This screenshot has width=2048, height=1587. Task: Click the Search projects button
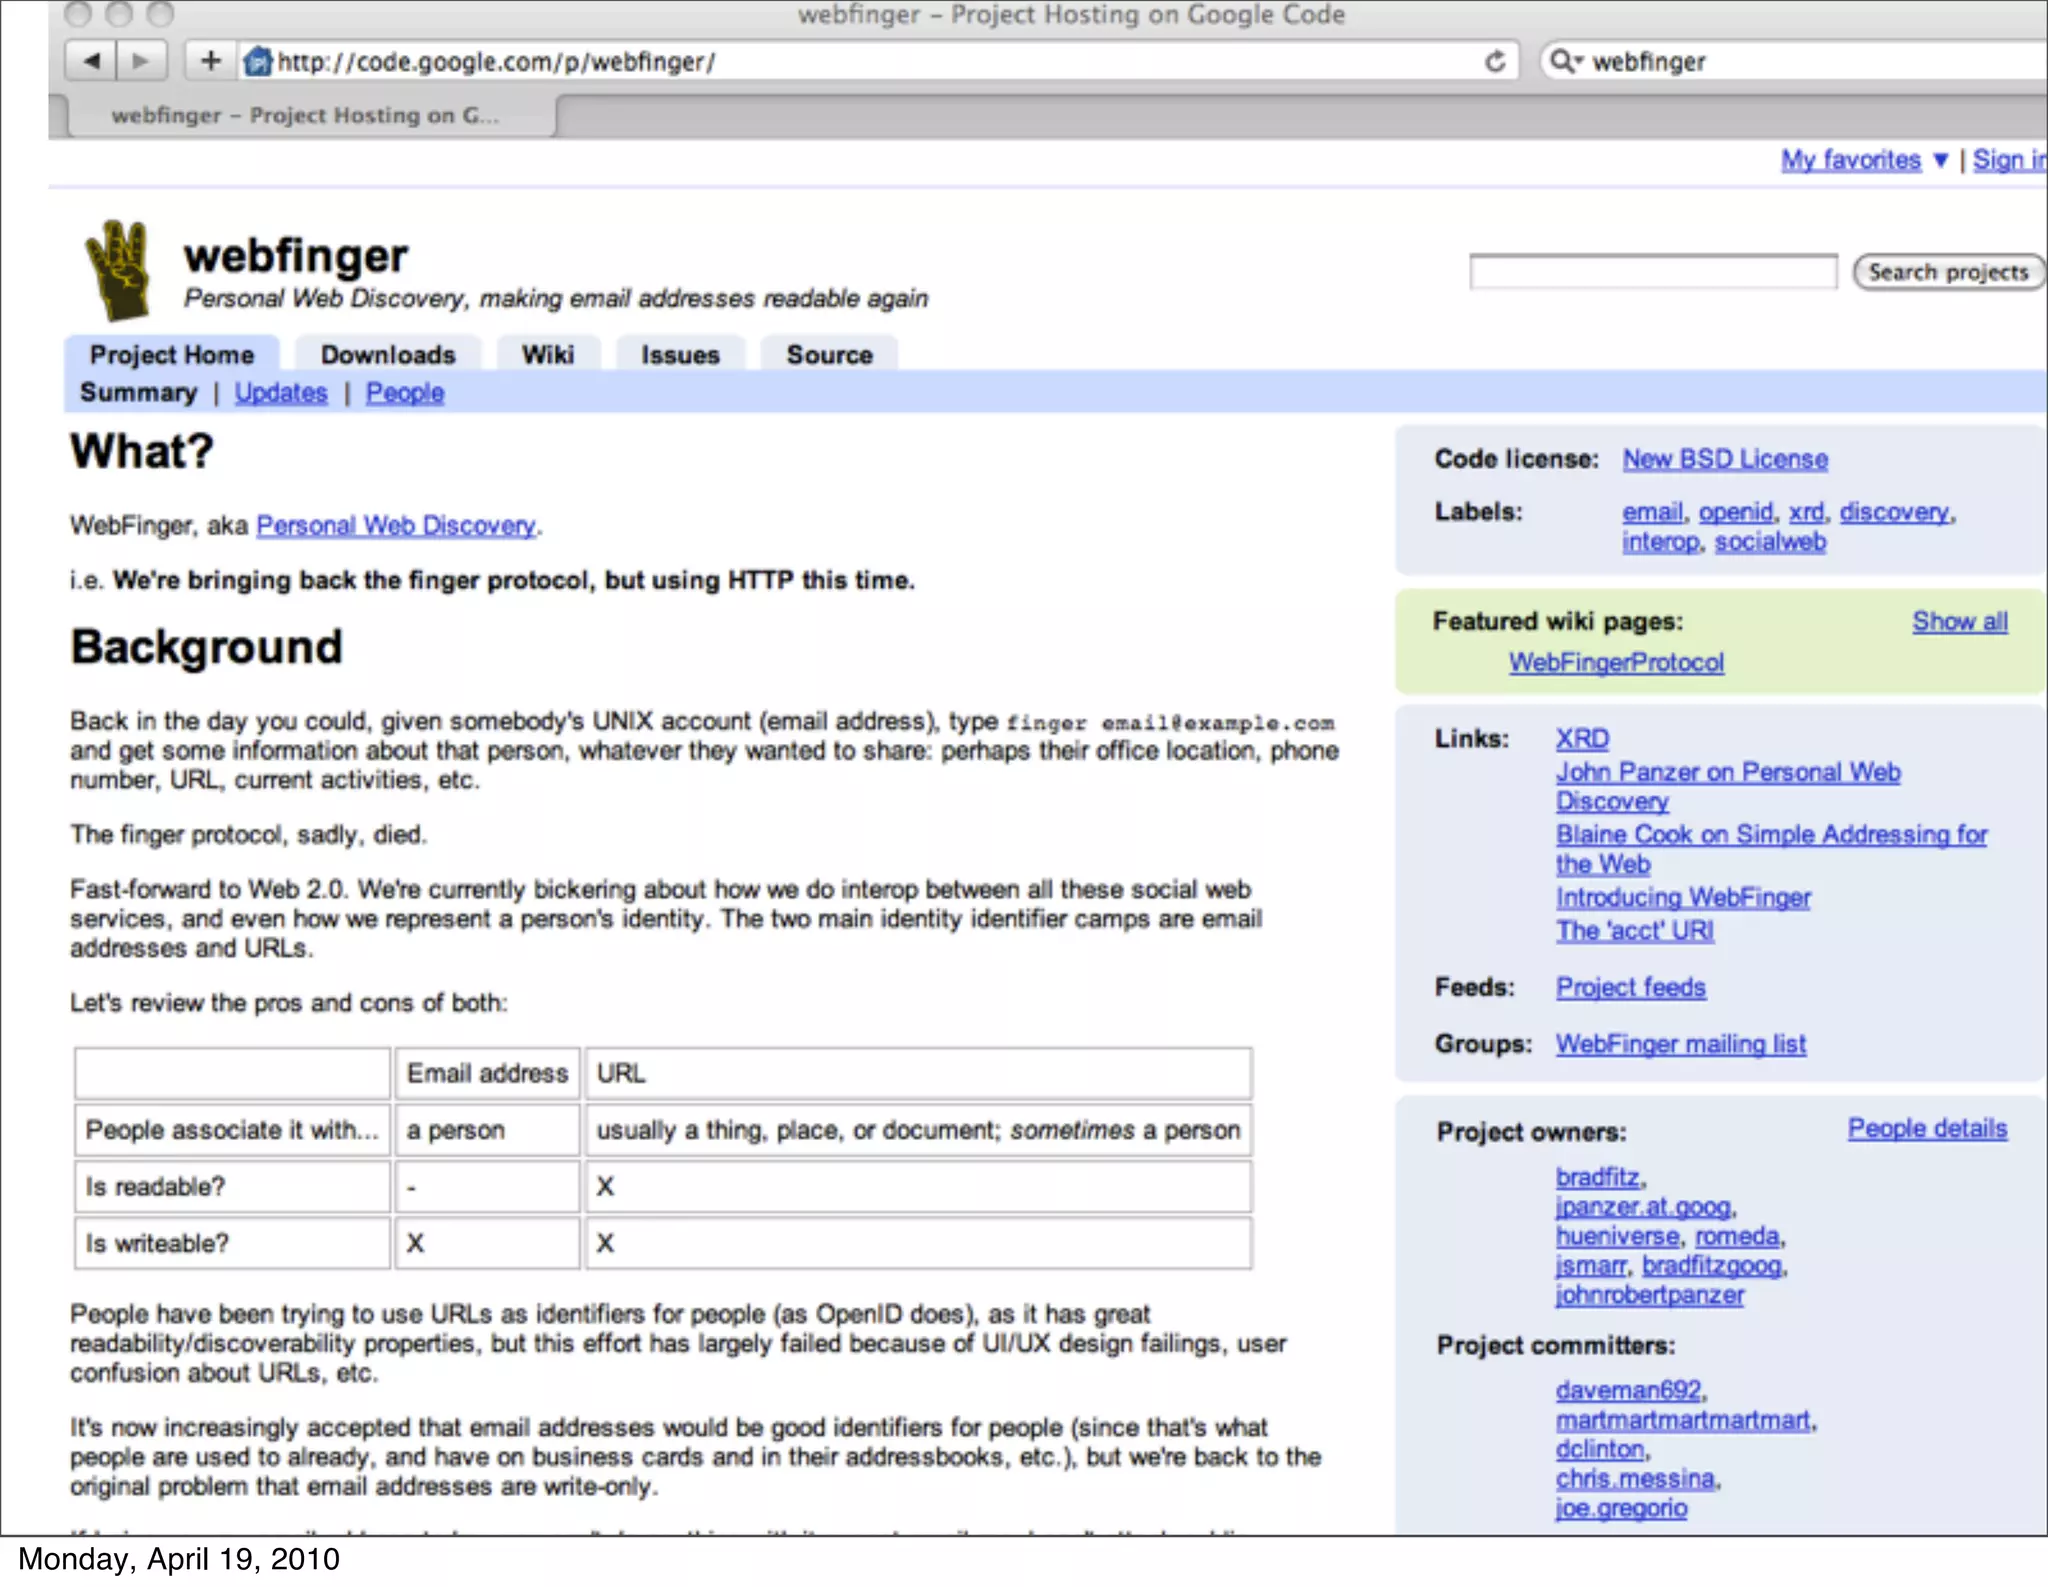(x=1947, y=272)
